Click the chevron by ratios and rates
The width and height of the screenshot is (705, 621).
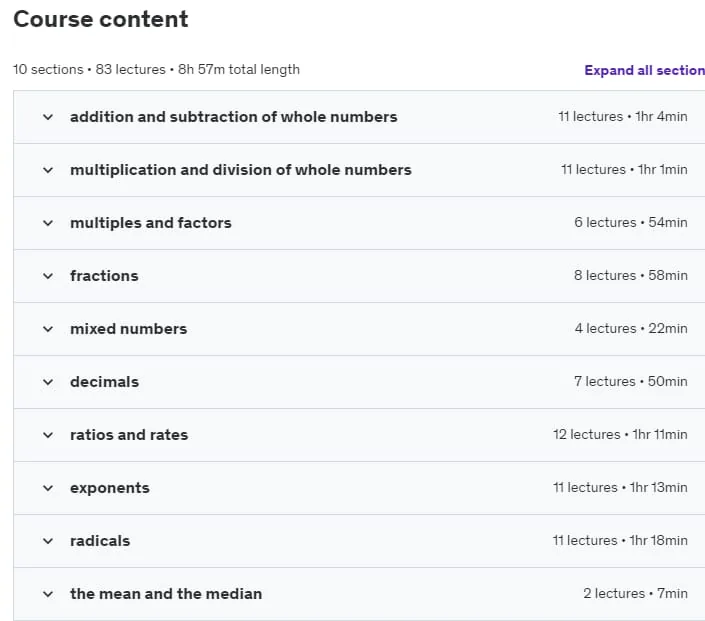[x=48, y=435]
